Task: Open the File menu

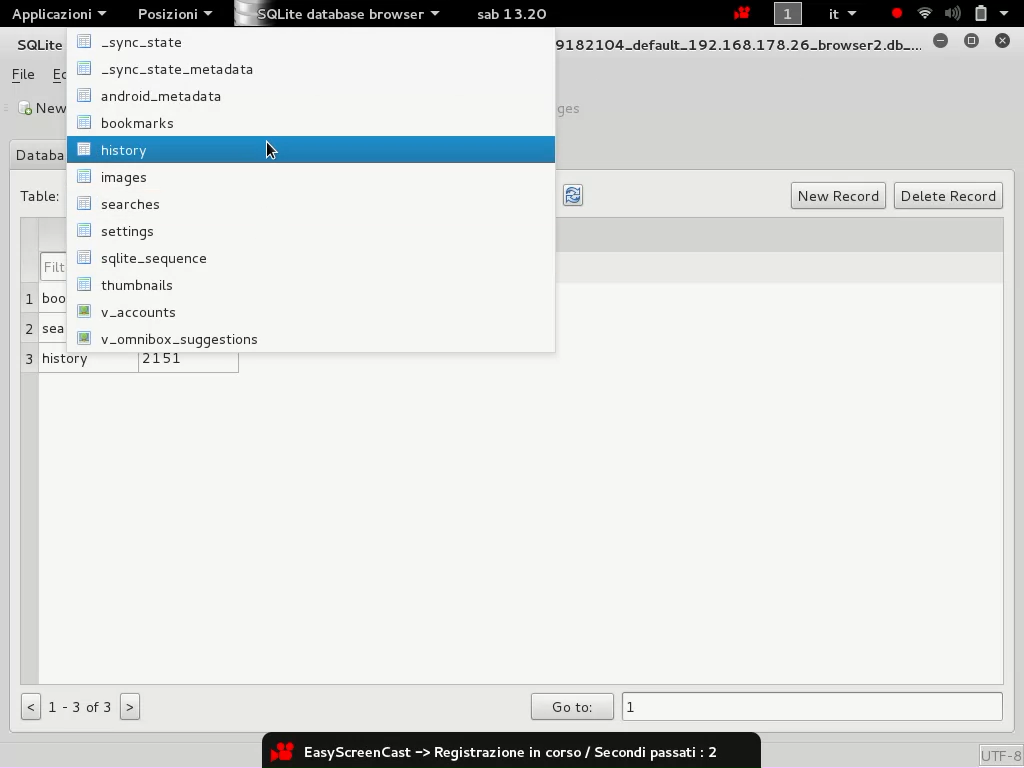Action: pos(23,74)
